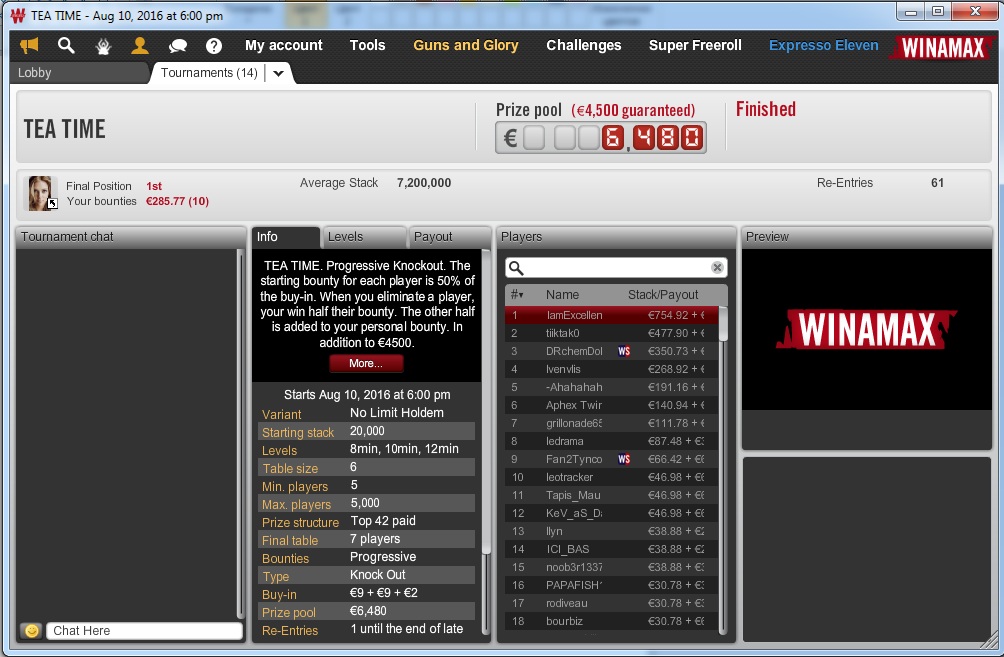Click the player avatar picture
Screen dimensions: 1004x657
point(40,193)
